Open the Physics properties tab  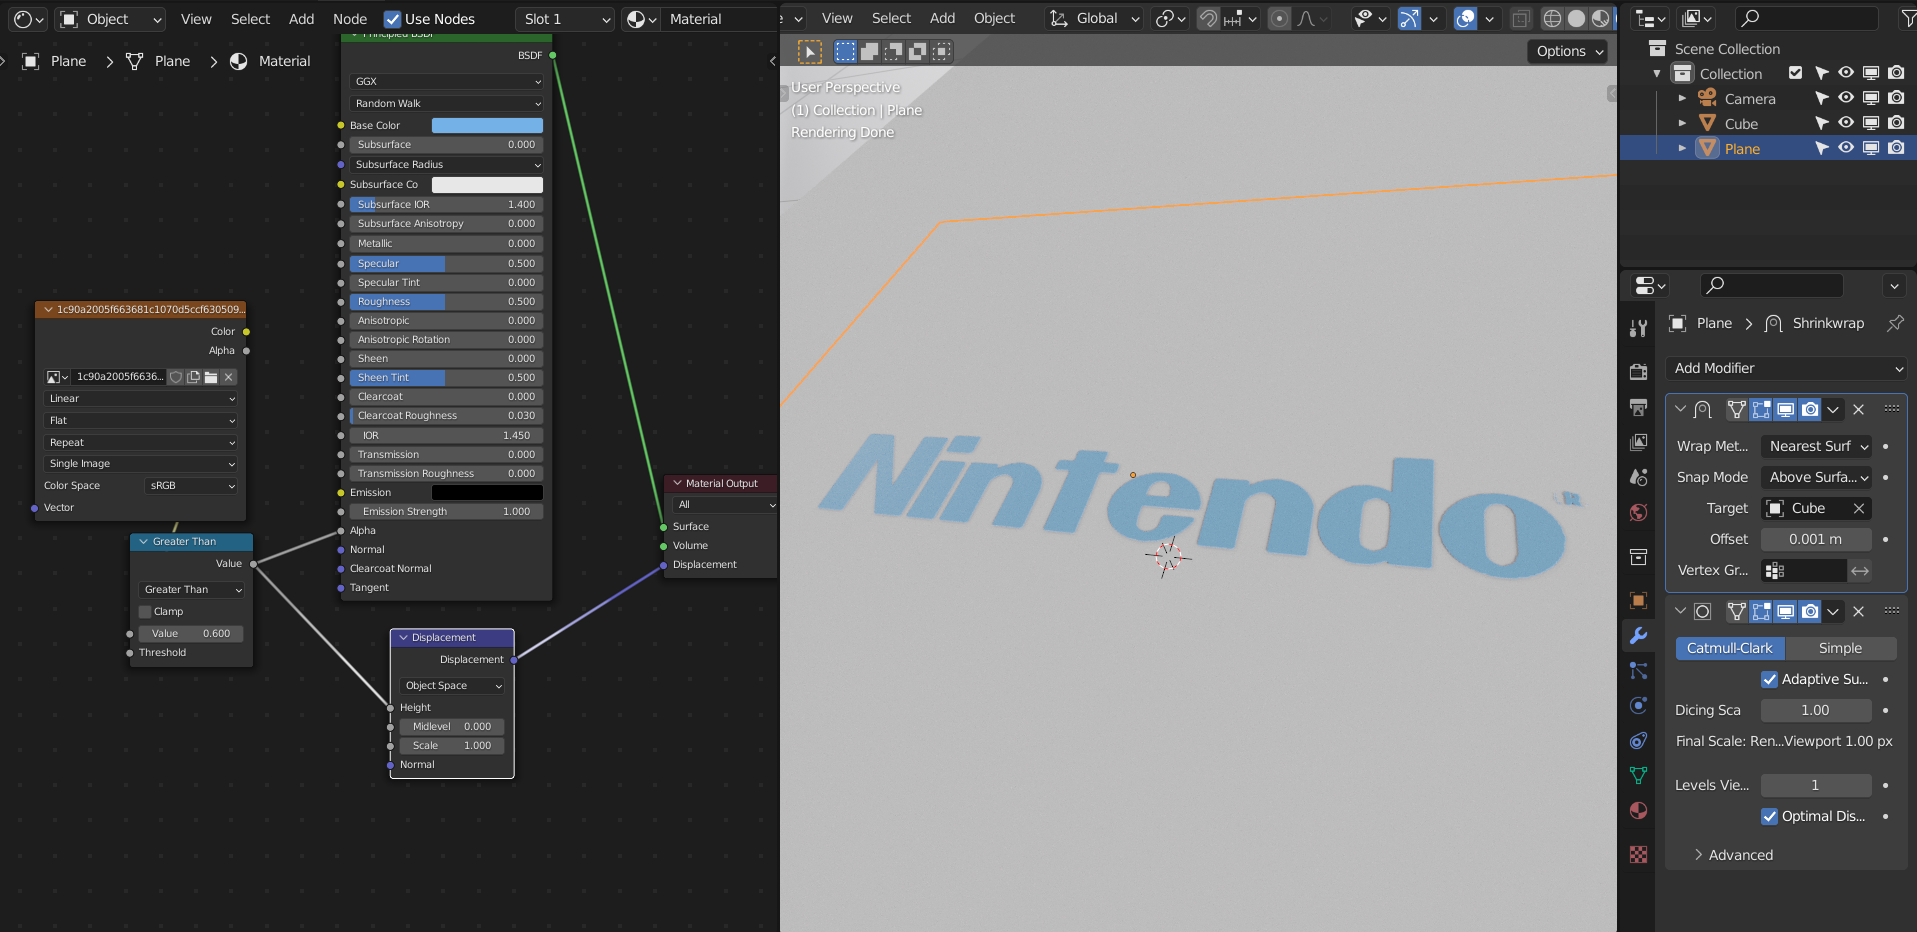[x=1638, y=705]
